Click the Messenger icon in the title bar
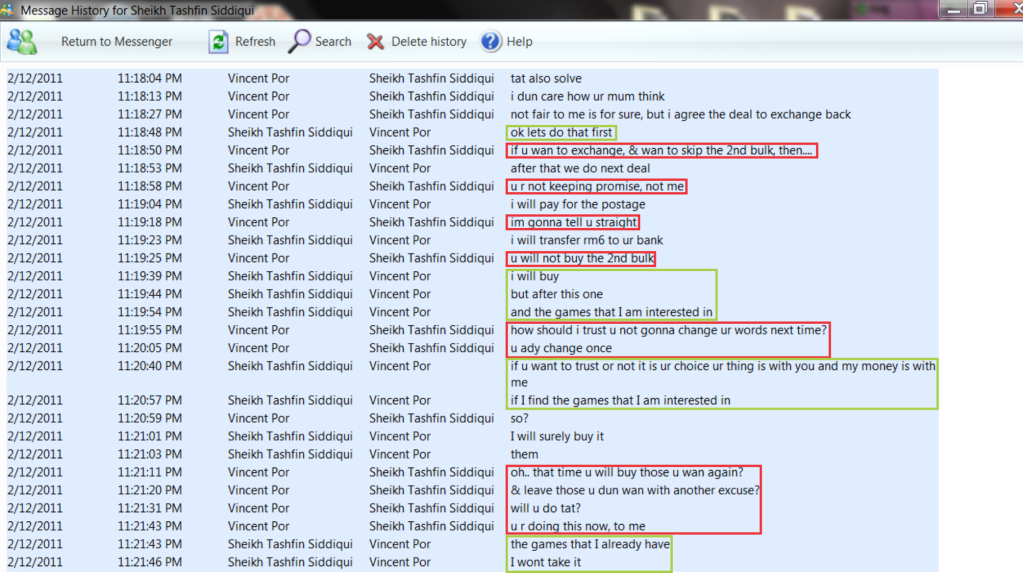The image size is (1023, 573). pyautogui.click(x=9, y=9)
